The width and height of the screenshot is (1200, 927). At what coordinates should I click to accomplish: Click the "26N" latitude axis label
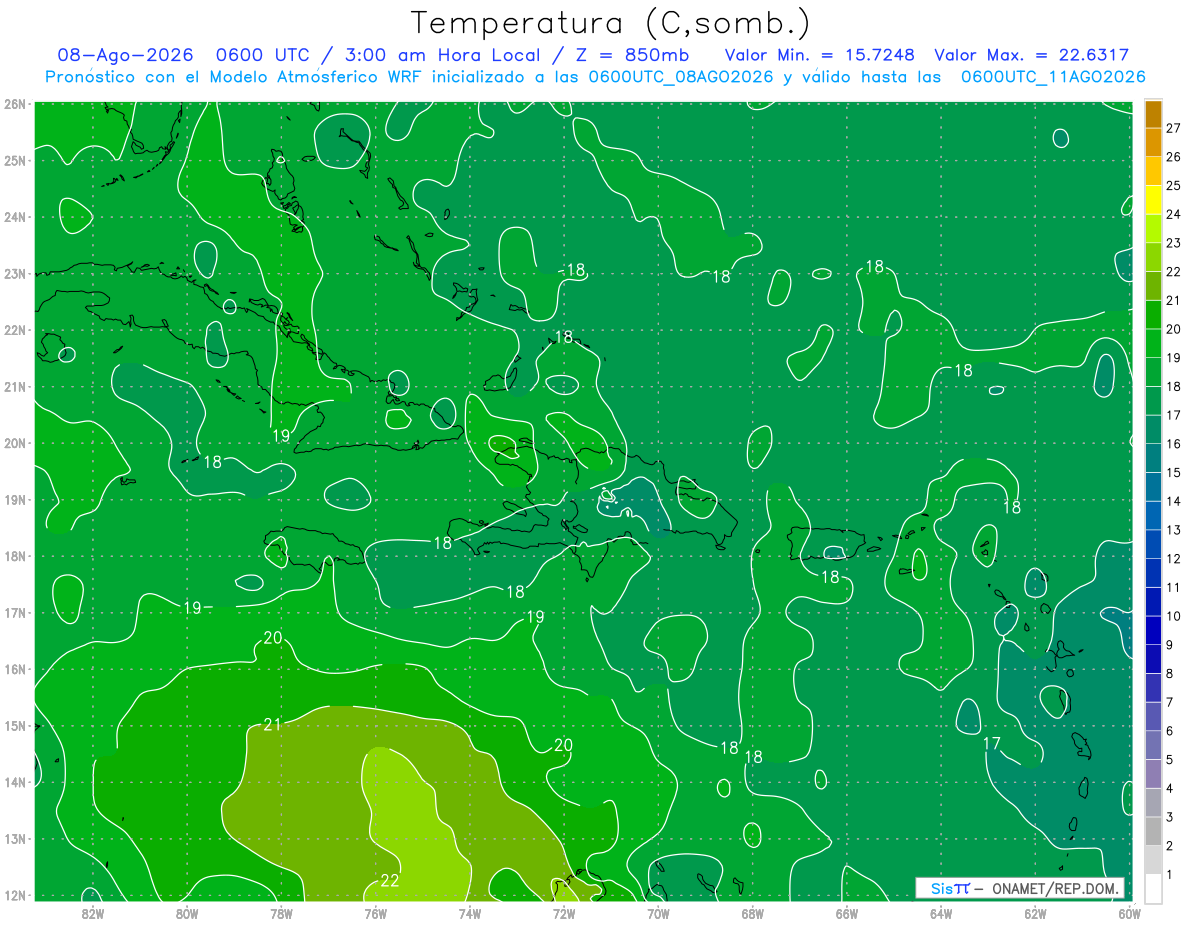[14, 104]
